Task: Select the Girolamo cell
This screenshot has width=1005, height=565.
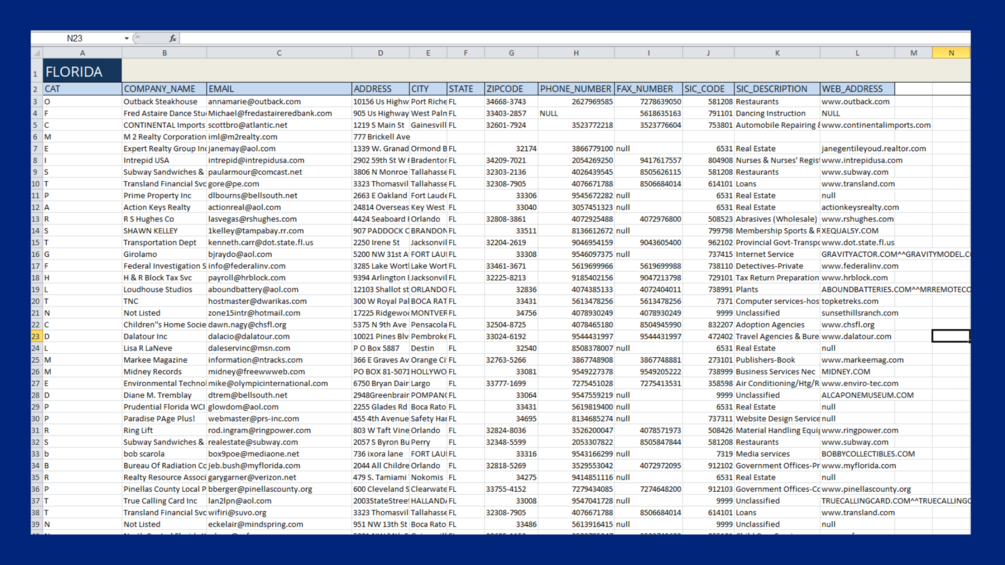Action: pos(164,254)
